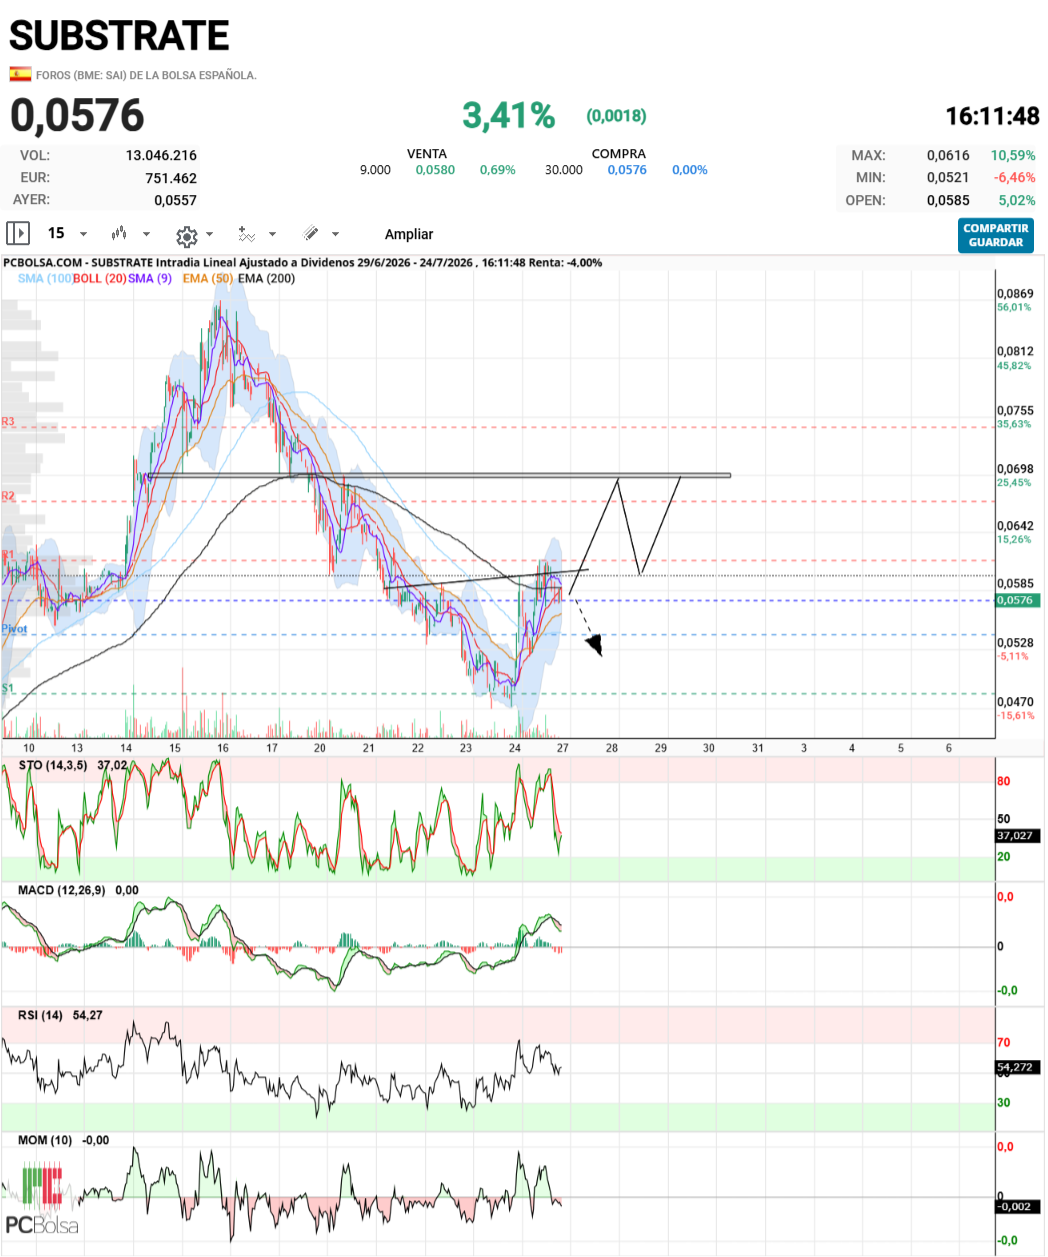Click the 0,0470 price axis label
Viewport: 1048px width, 1257px height.
(x=1015, y=702)
